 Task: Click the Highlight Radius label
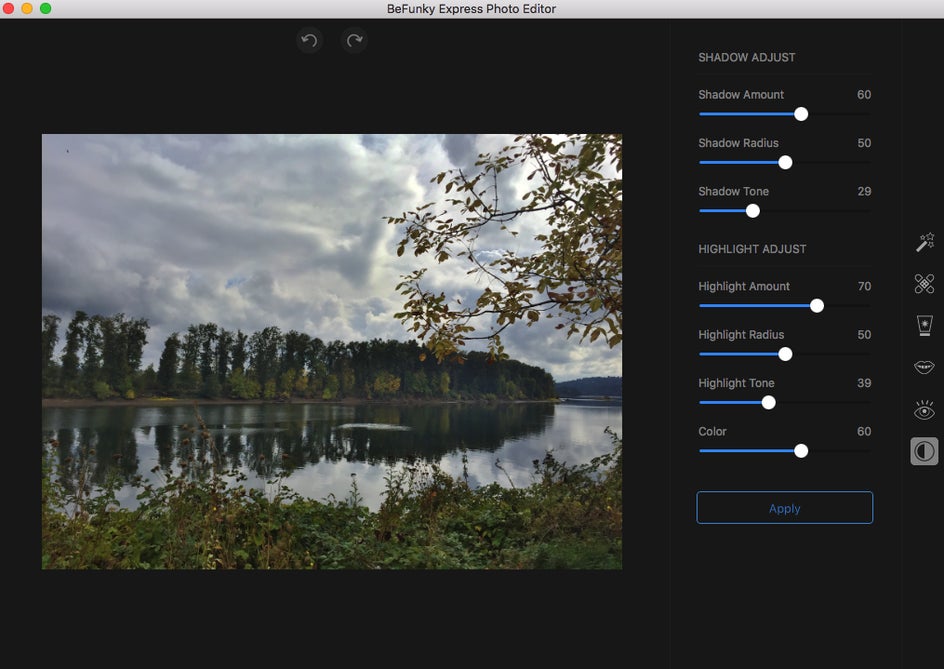tap(741, 335)
